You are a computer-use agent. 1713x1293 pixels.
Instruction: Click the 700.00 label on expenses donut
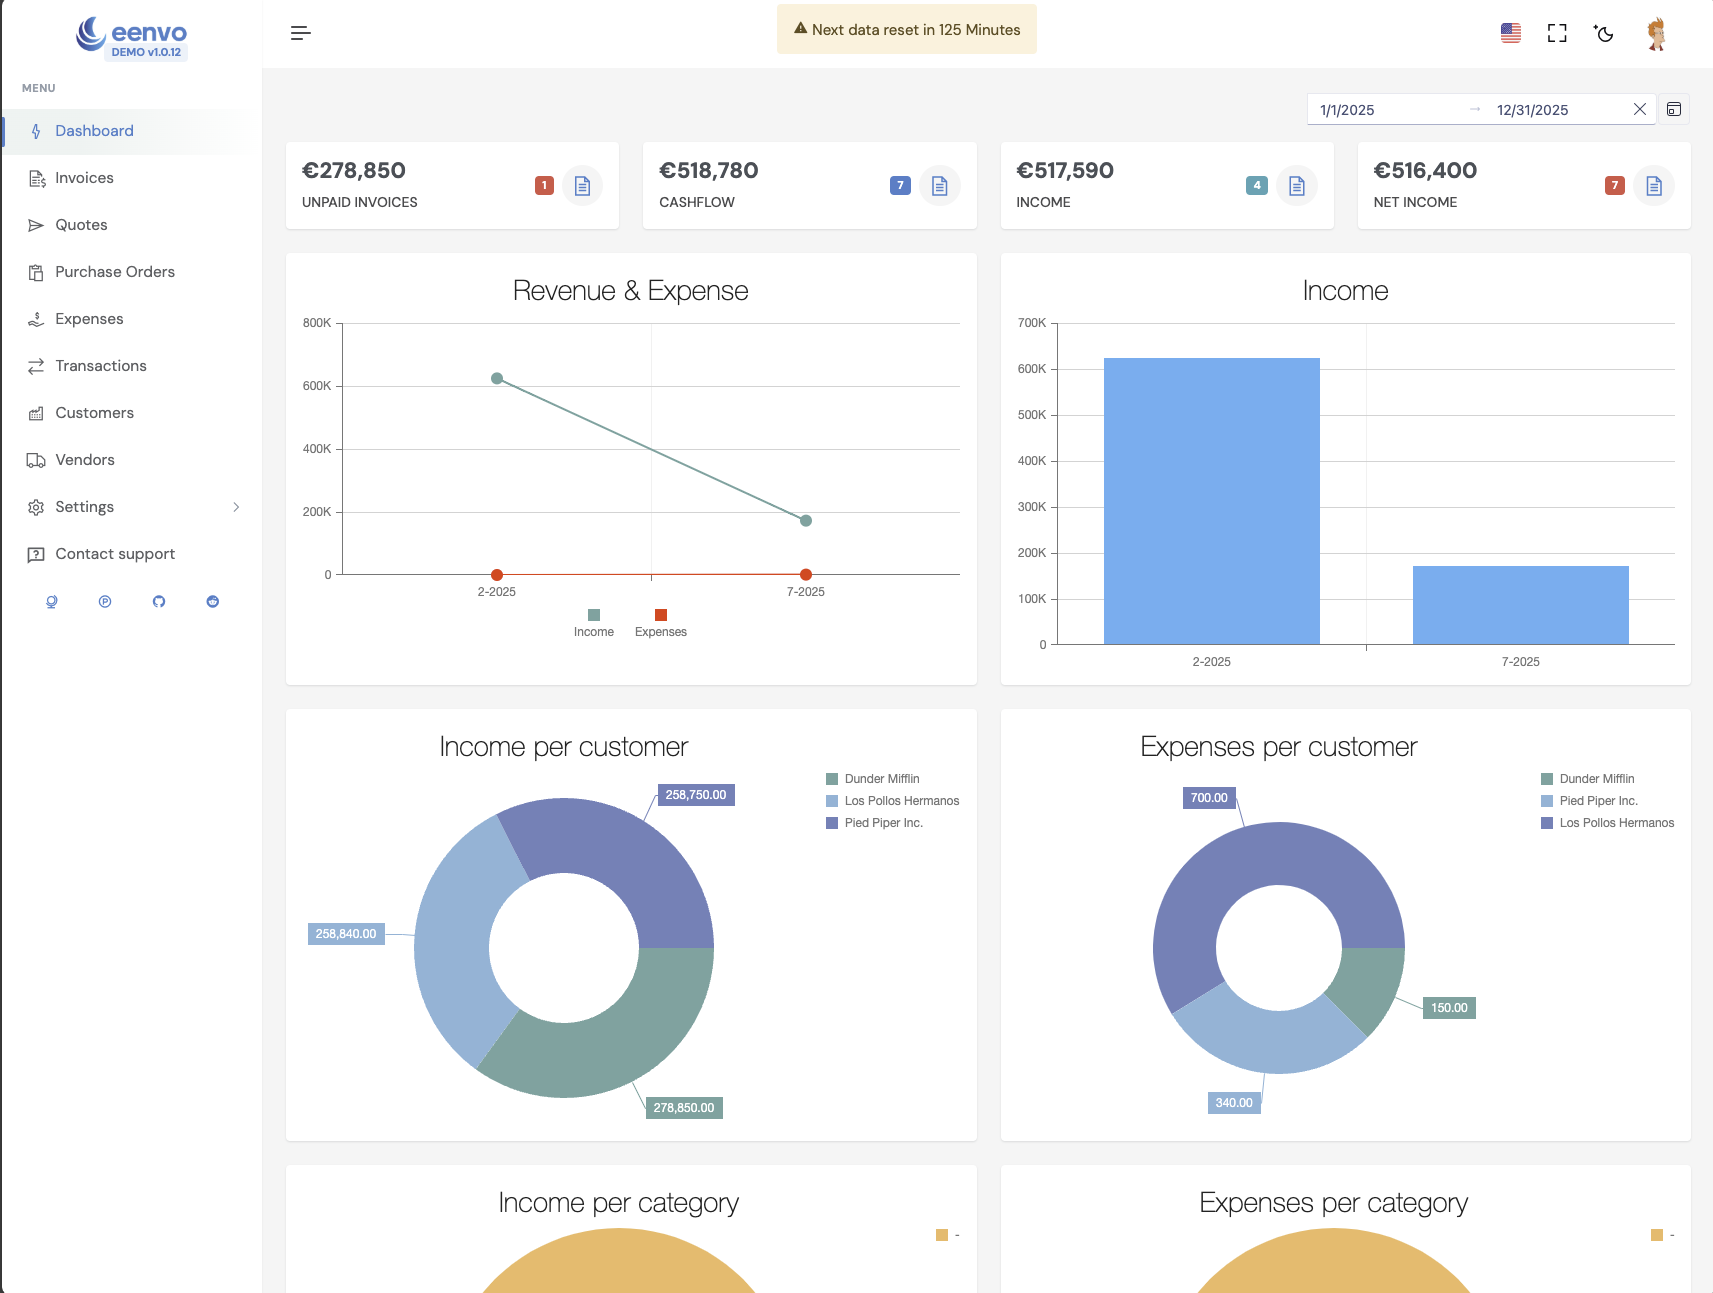pos(1209,798)
